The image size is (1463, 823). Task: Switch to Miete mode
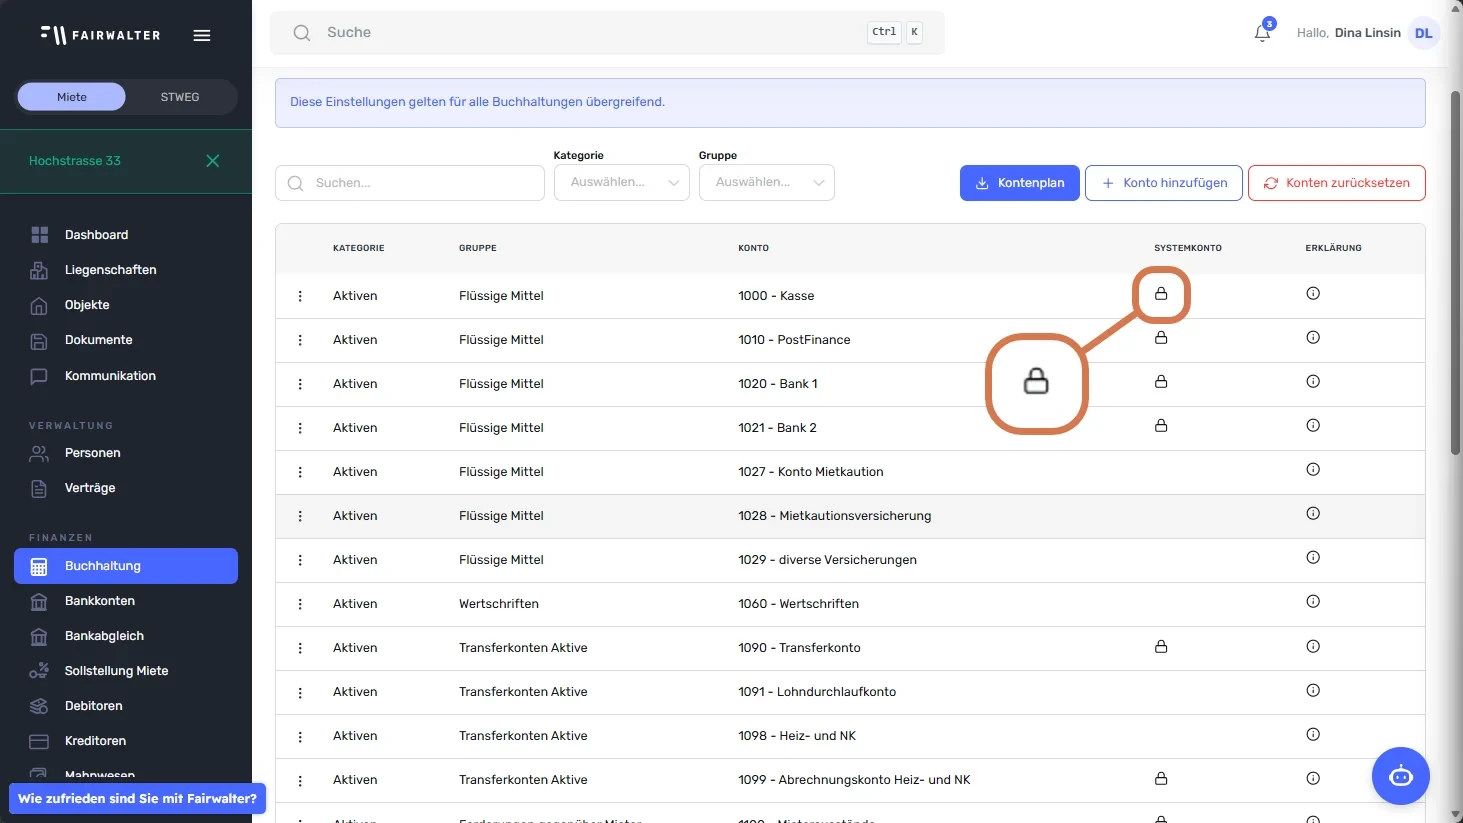[x=72, y=97]
